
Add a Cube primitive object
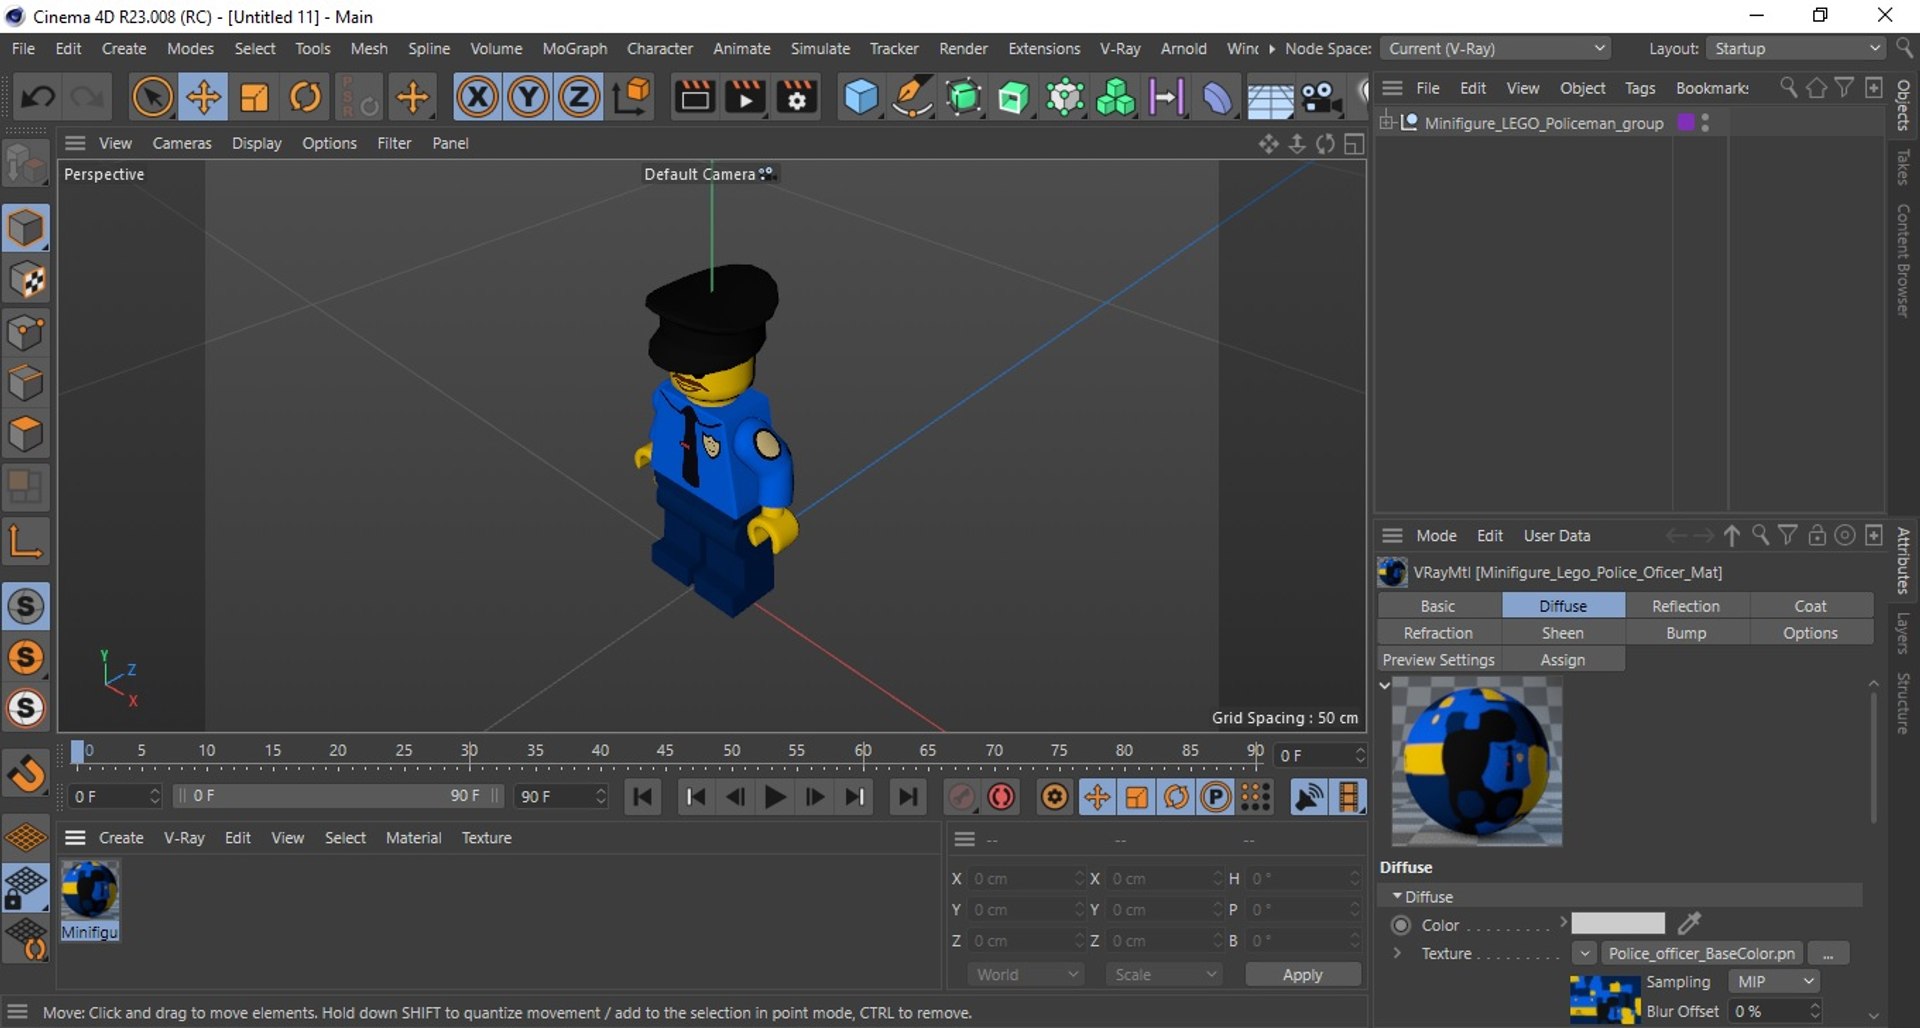pyautogui.click(x=860, y=97)
